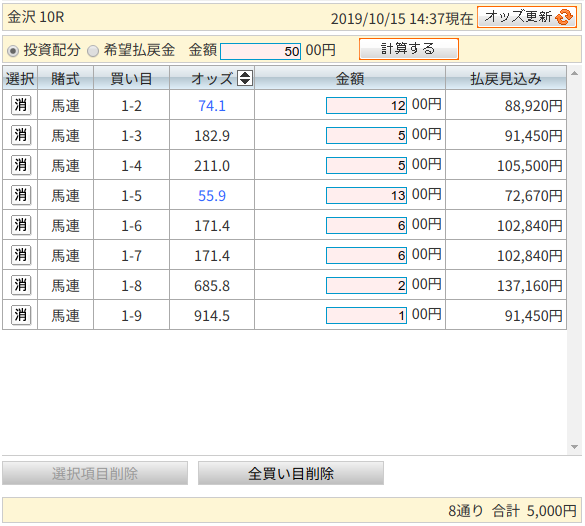Focus total 金額 input showing 50

260,51
